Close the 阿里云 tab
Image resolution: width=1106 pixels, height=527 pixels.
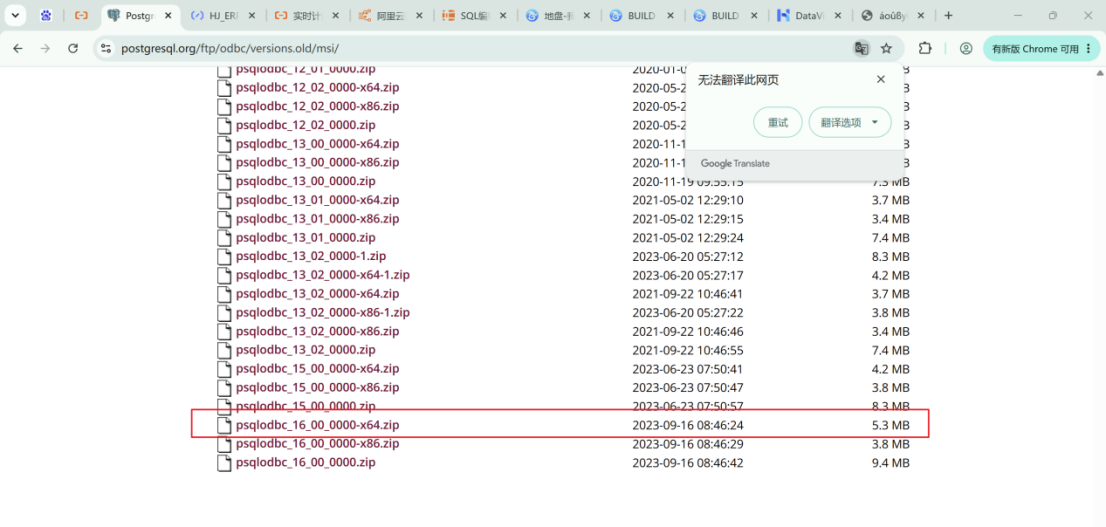click(419, 16)
